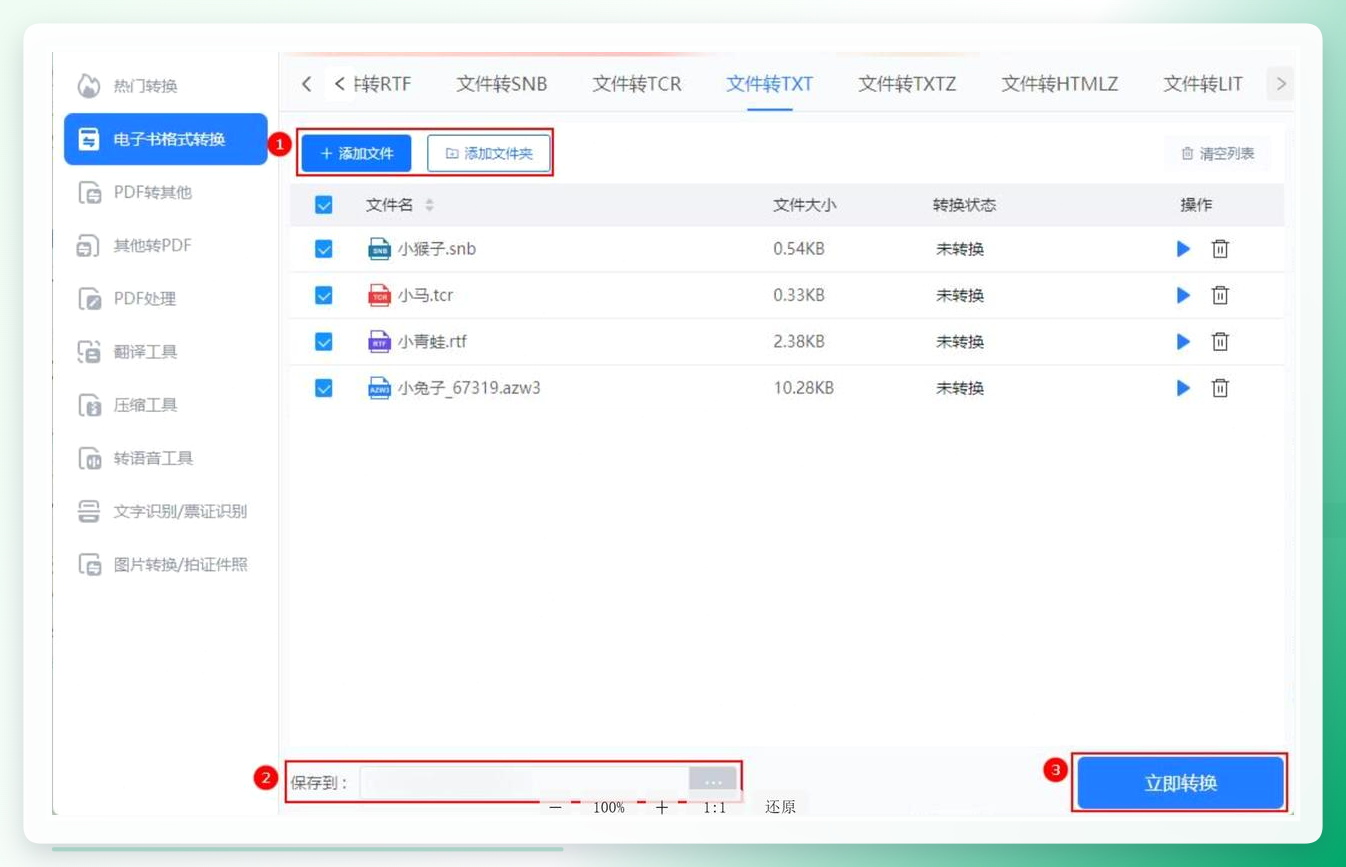Click the 立即转换 button
Image resolution: width=1346 pixels, height=867 pixels.
(1181, 783)
